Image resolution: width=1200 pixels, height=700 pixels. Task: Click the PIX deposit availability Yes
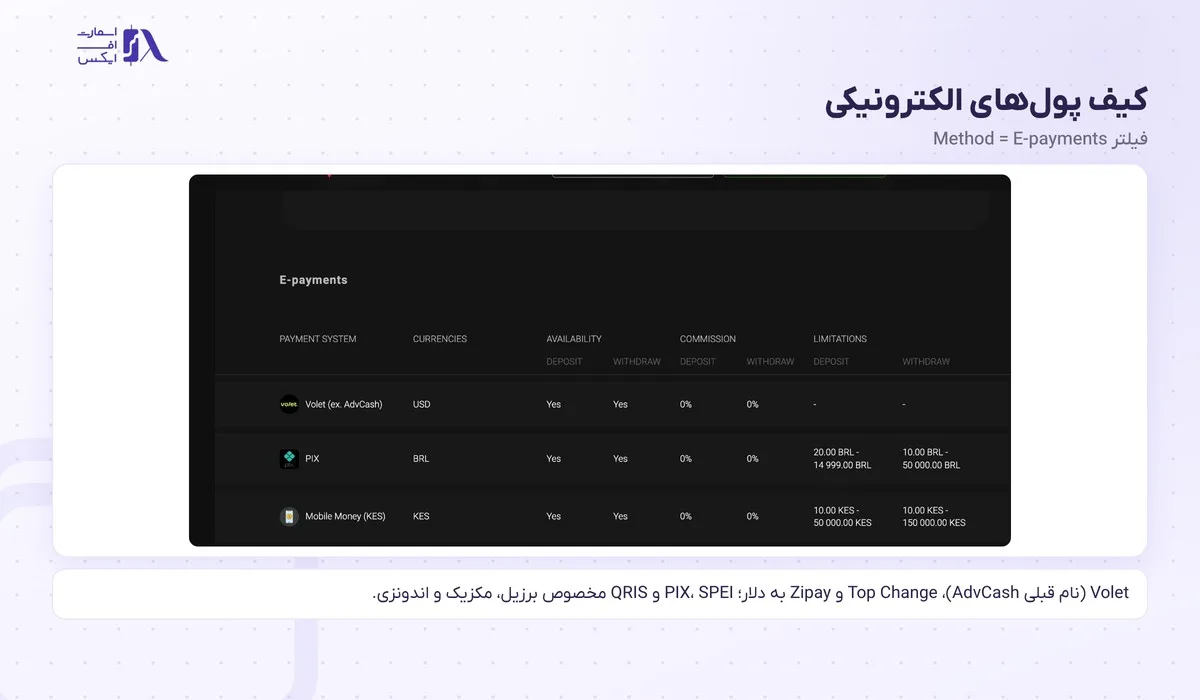(554, 459)
